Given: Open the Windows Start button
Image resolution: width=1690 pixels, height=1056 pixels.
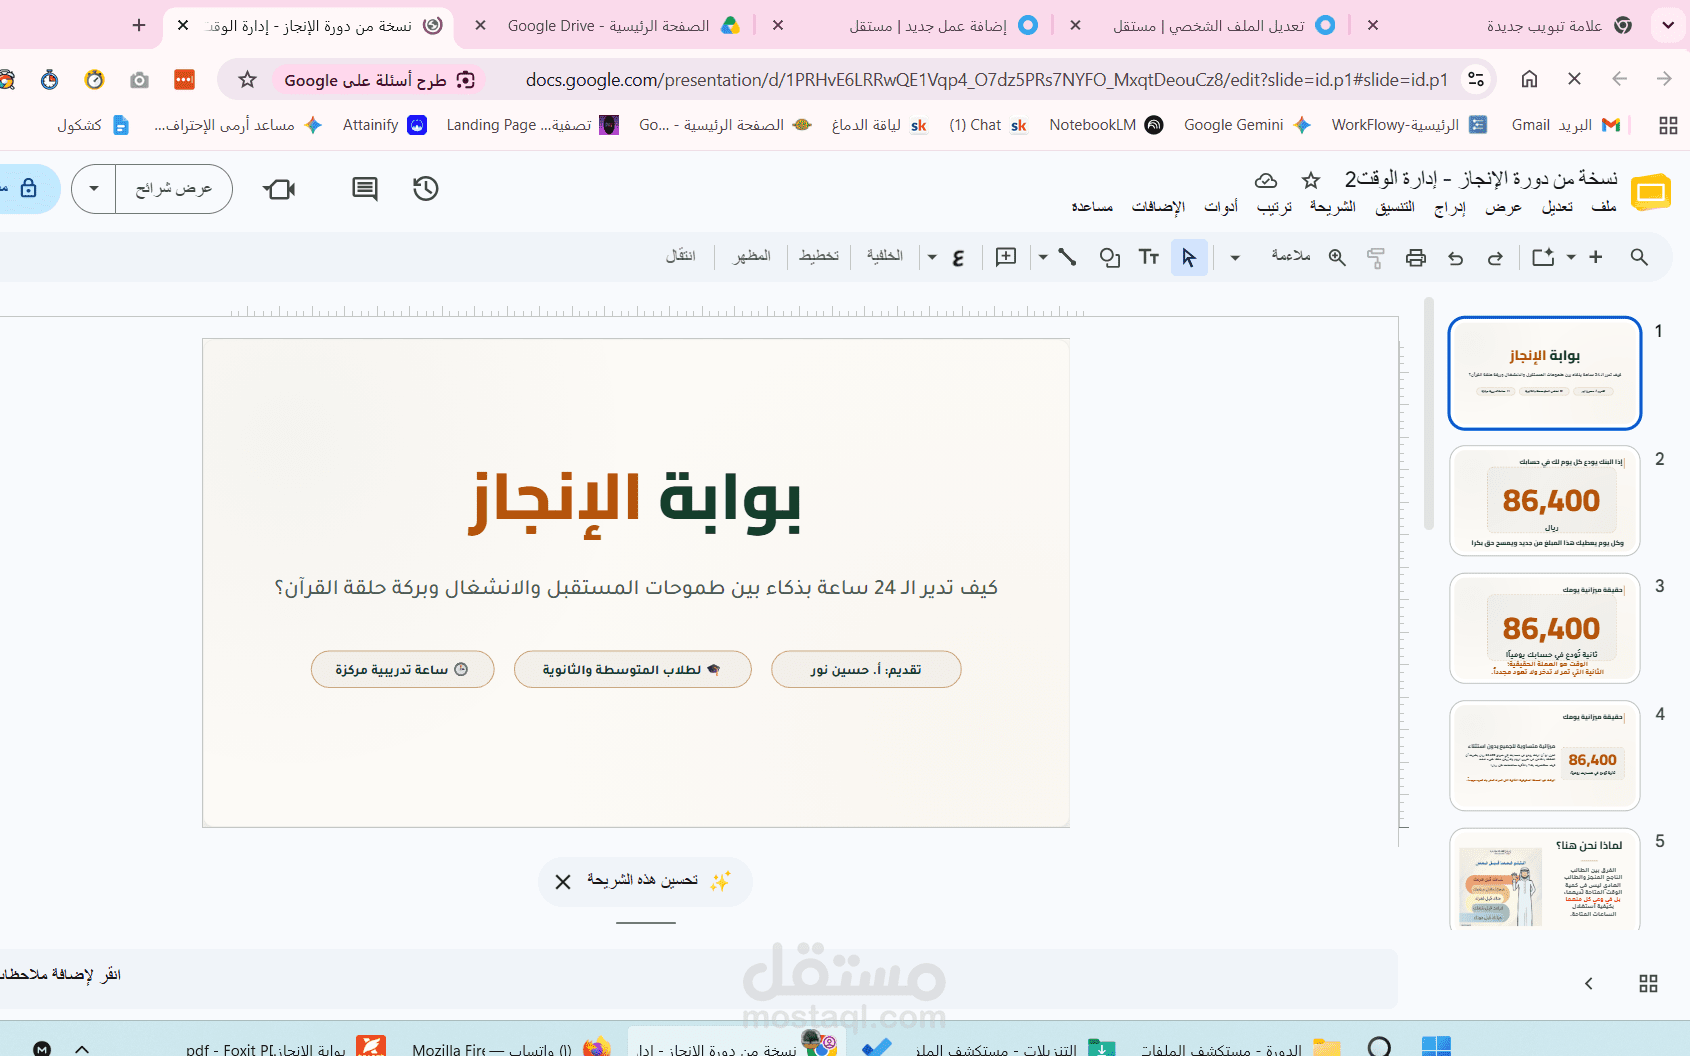Looking at the screenshot, I should tap(1436, 1047).
